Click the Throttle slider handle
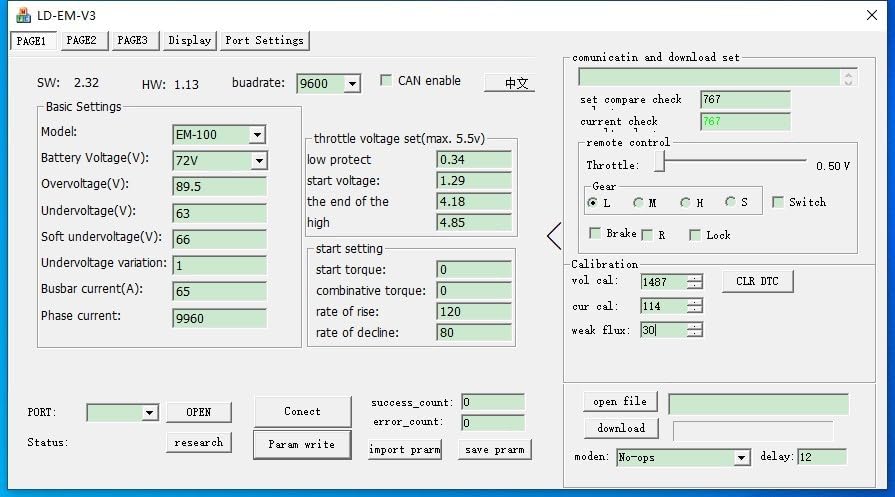The height and width of the screenshot is (497, 895). point(660,161)
